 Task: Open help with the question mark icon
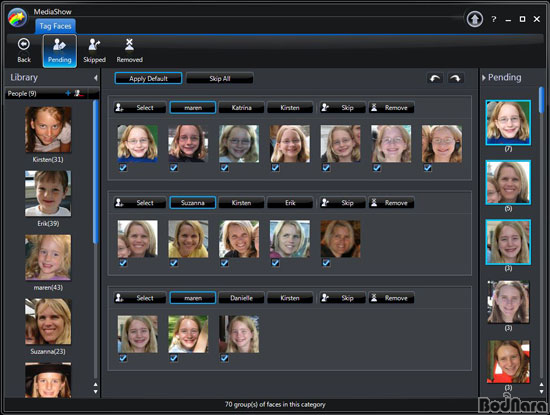click(494, 19)
